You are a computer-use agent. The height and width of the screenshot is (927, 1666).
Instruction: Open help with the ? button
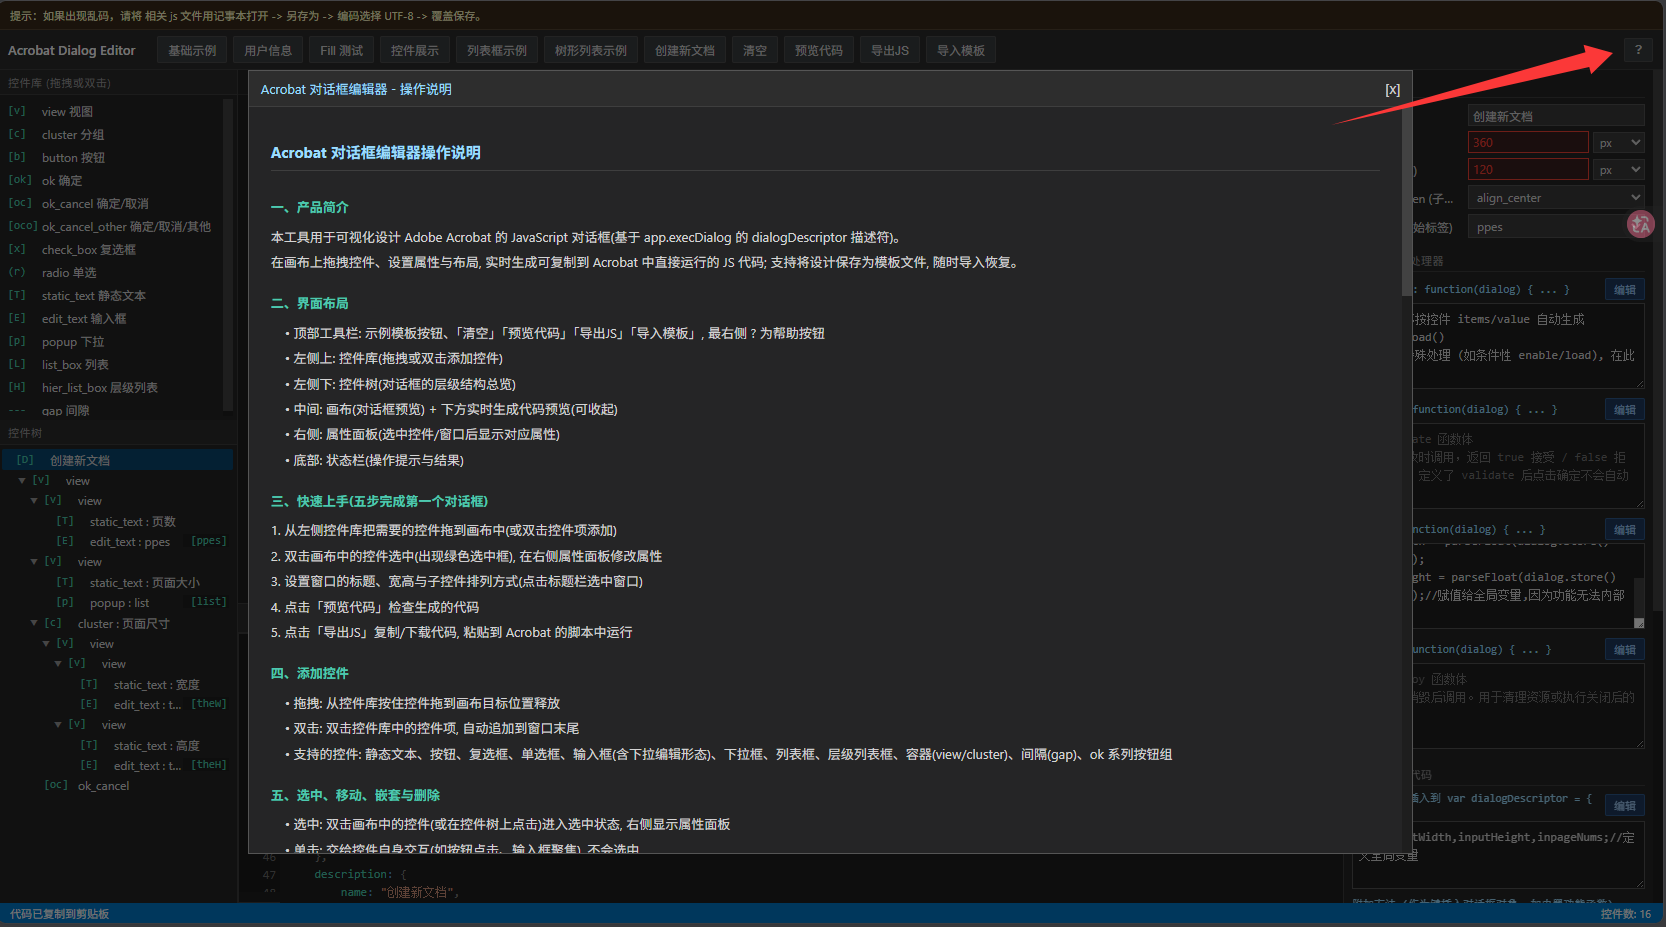tap(1638, 50)
